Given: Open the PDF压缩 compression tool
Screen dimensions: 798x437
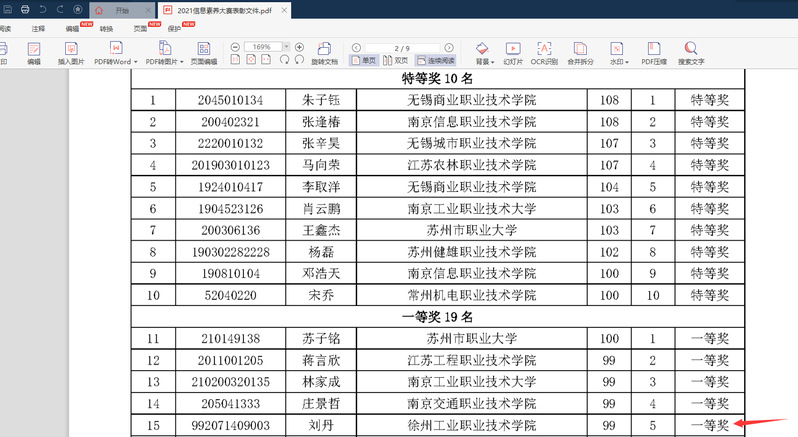Looking at the screenshot, I should coord(654,53).
